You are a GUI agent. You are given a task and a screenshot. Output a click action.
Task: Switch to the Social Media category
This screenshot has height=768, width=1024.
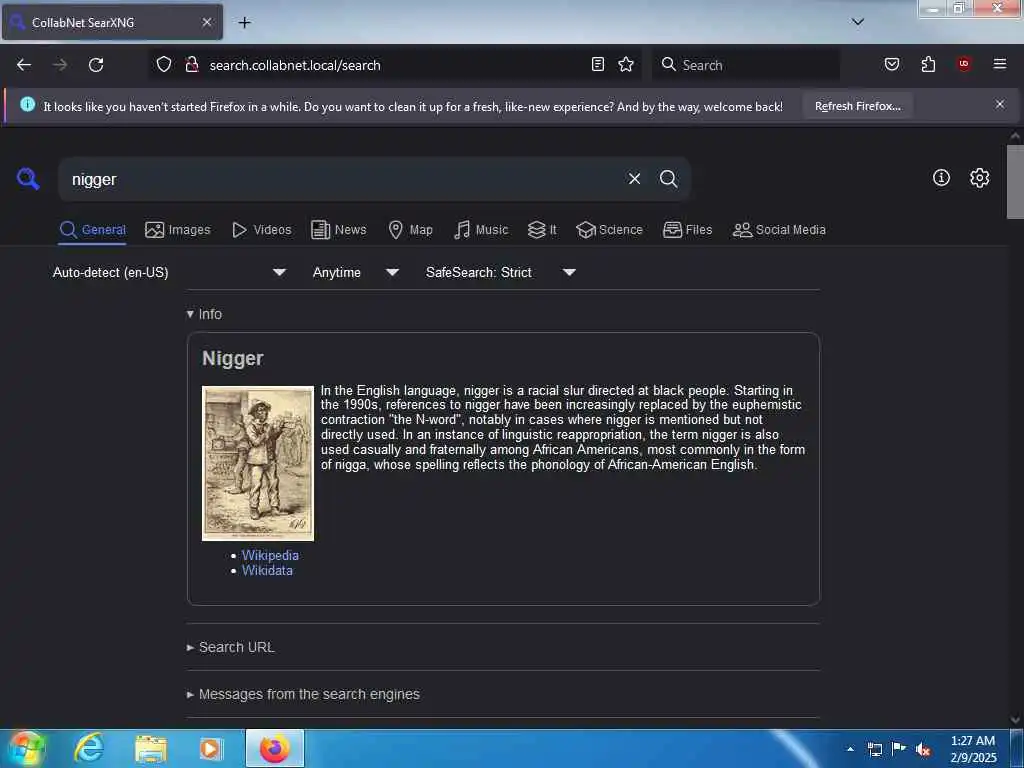point(779,230)
